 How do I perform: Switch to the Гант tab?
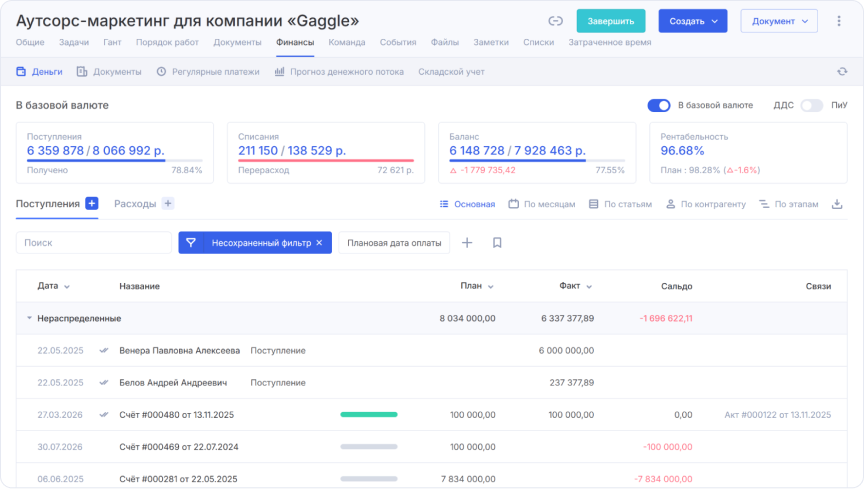tap(112, 42)
